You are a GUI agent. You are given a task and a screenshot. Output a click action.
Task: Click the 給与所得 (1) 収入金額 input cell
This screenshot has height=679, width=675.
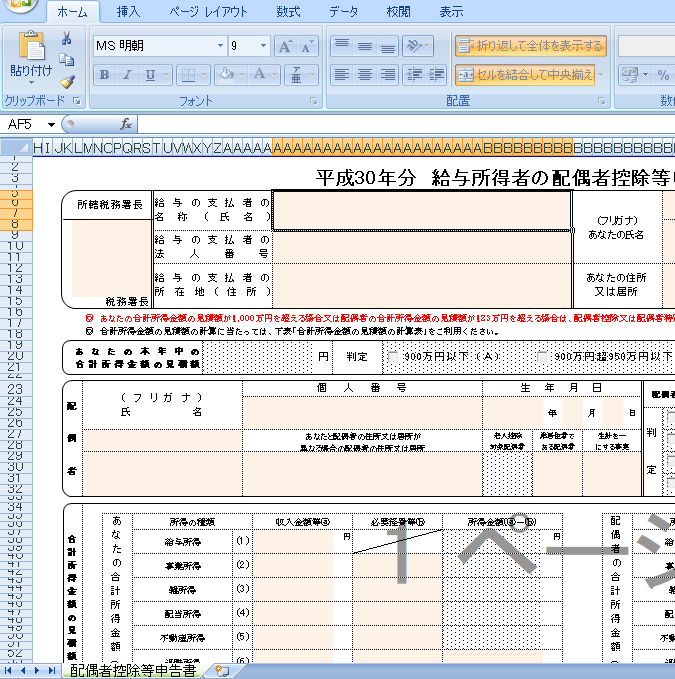click(x=293, y=542)
